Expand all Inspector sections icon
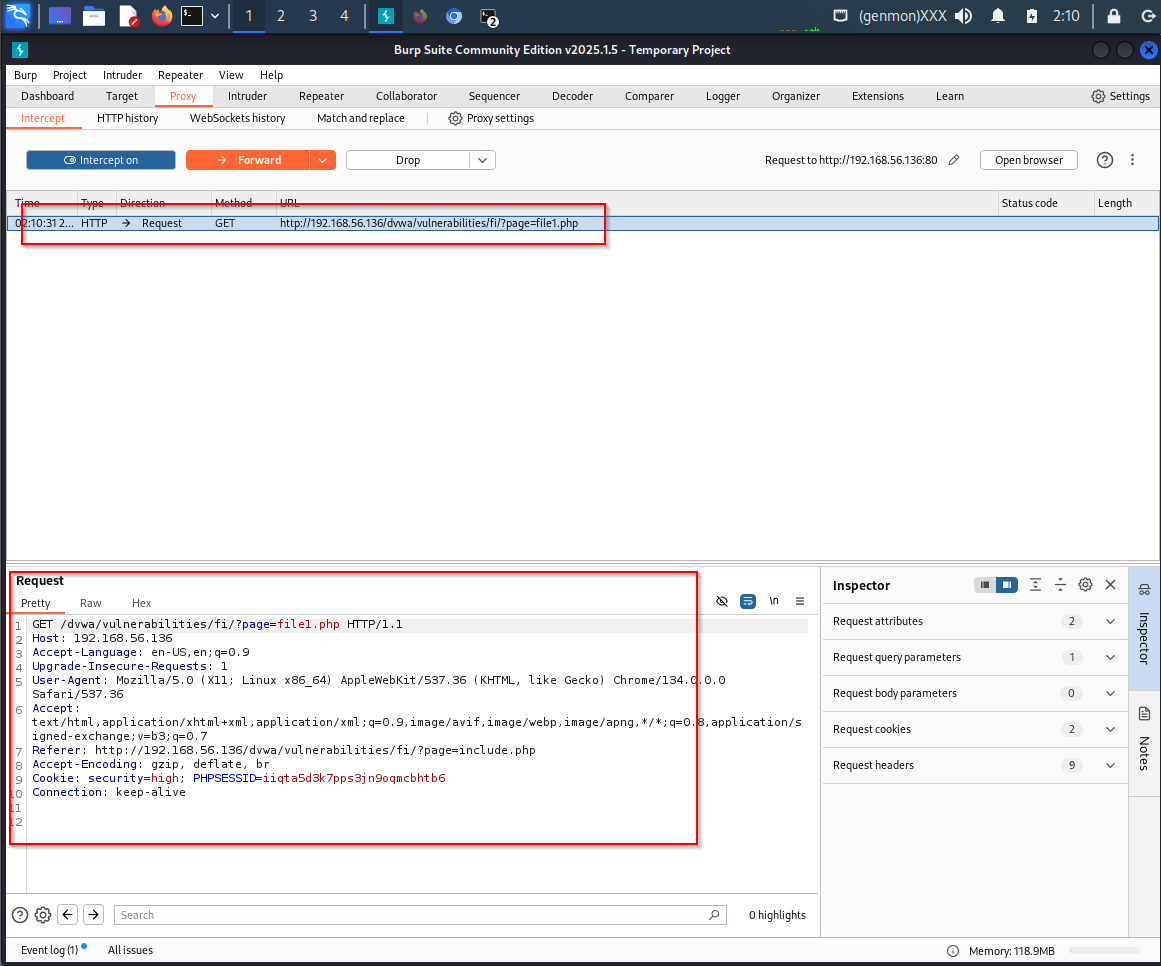The width and height of the screenshot is (1161, 966). tap(1035, 585)
